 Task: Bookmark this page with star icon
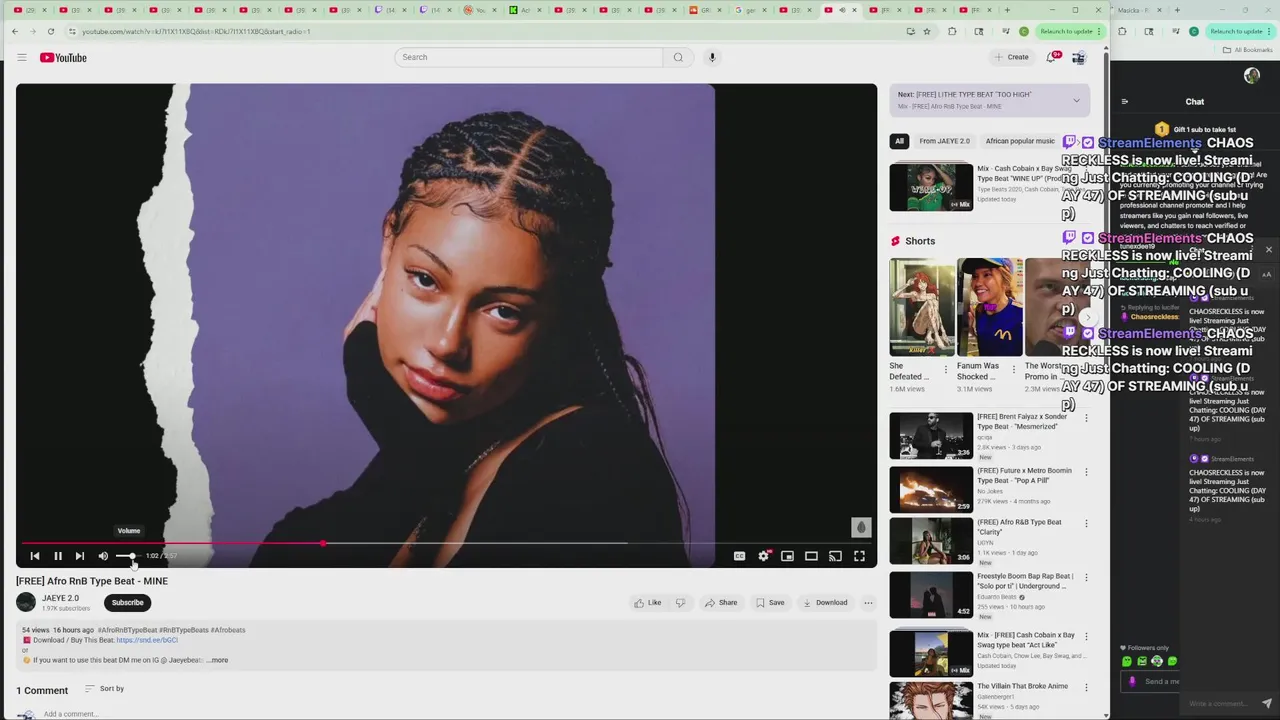pyautogui.click(x=927, y=31)
